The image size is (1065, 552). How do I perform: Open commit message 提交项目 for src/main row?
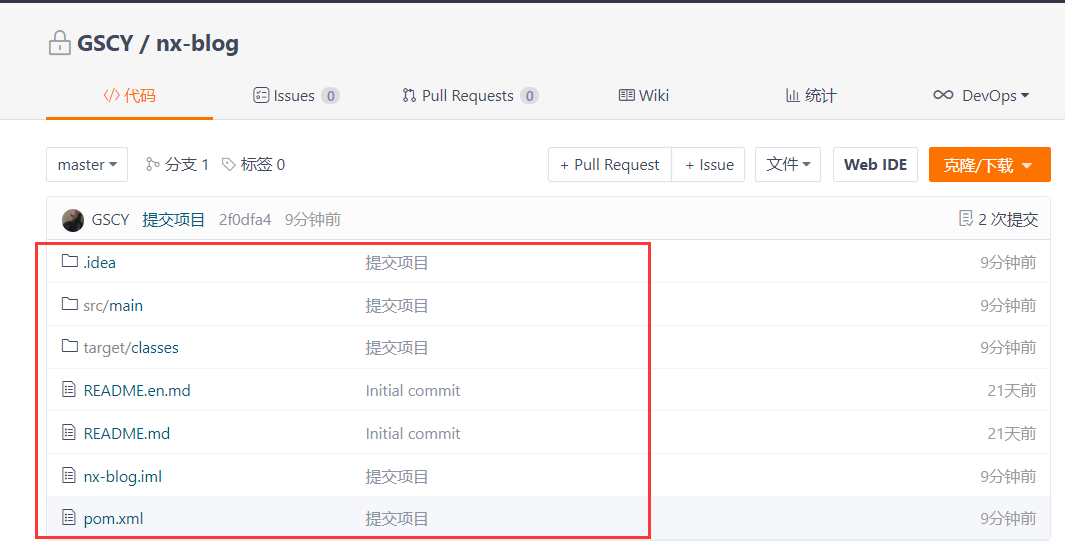397,306
